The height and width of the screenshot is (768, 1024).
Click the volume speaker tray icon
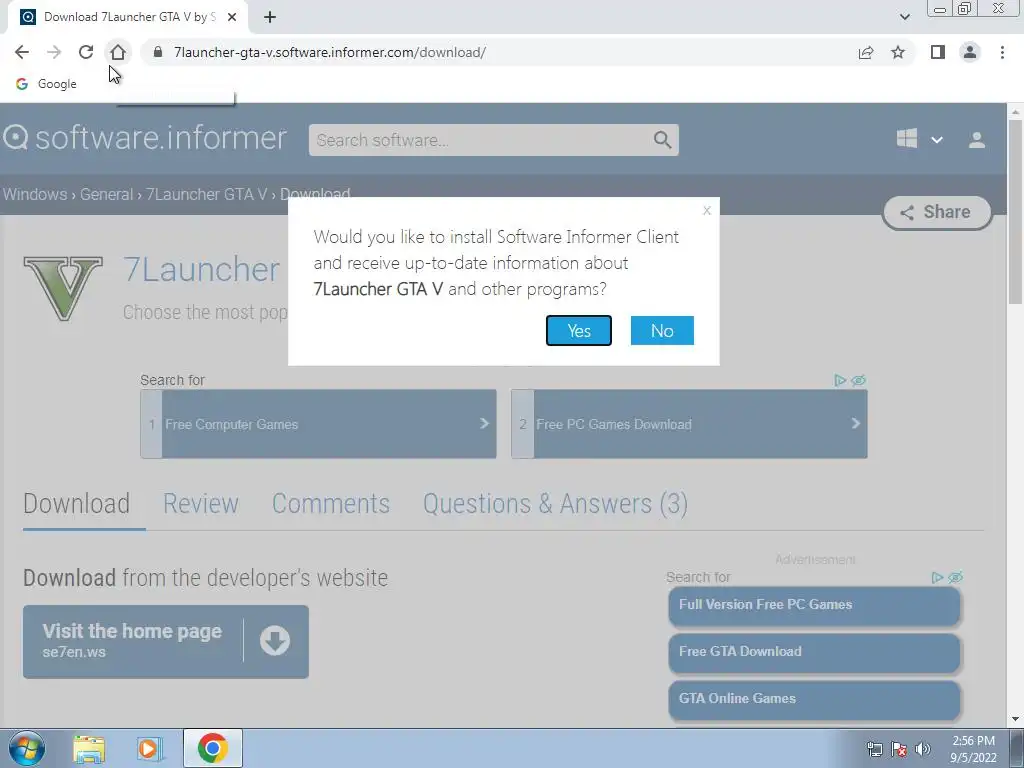pos(923,749)
